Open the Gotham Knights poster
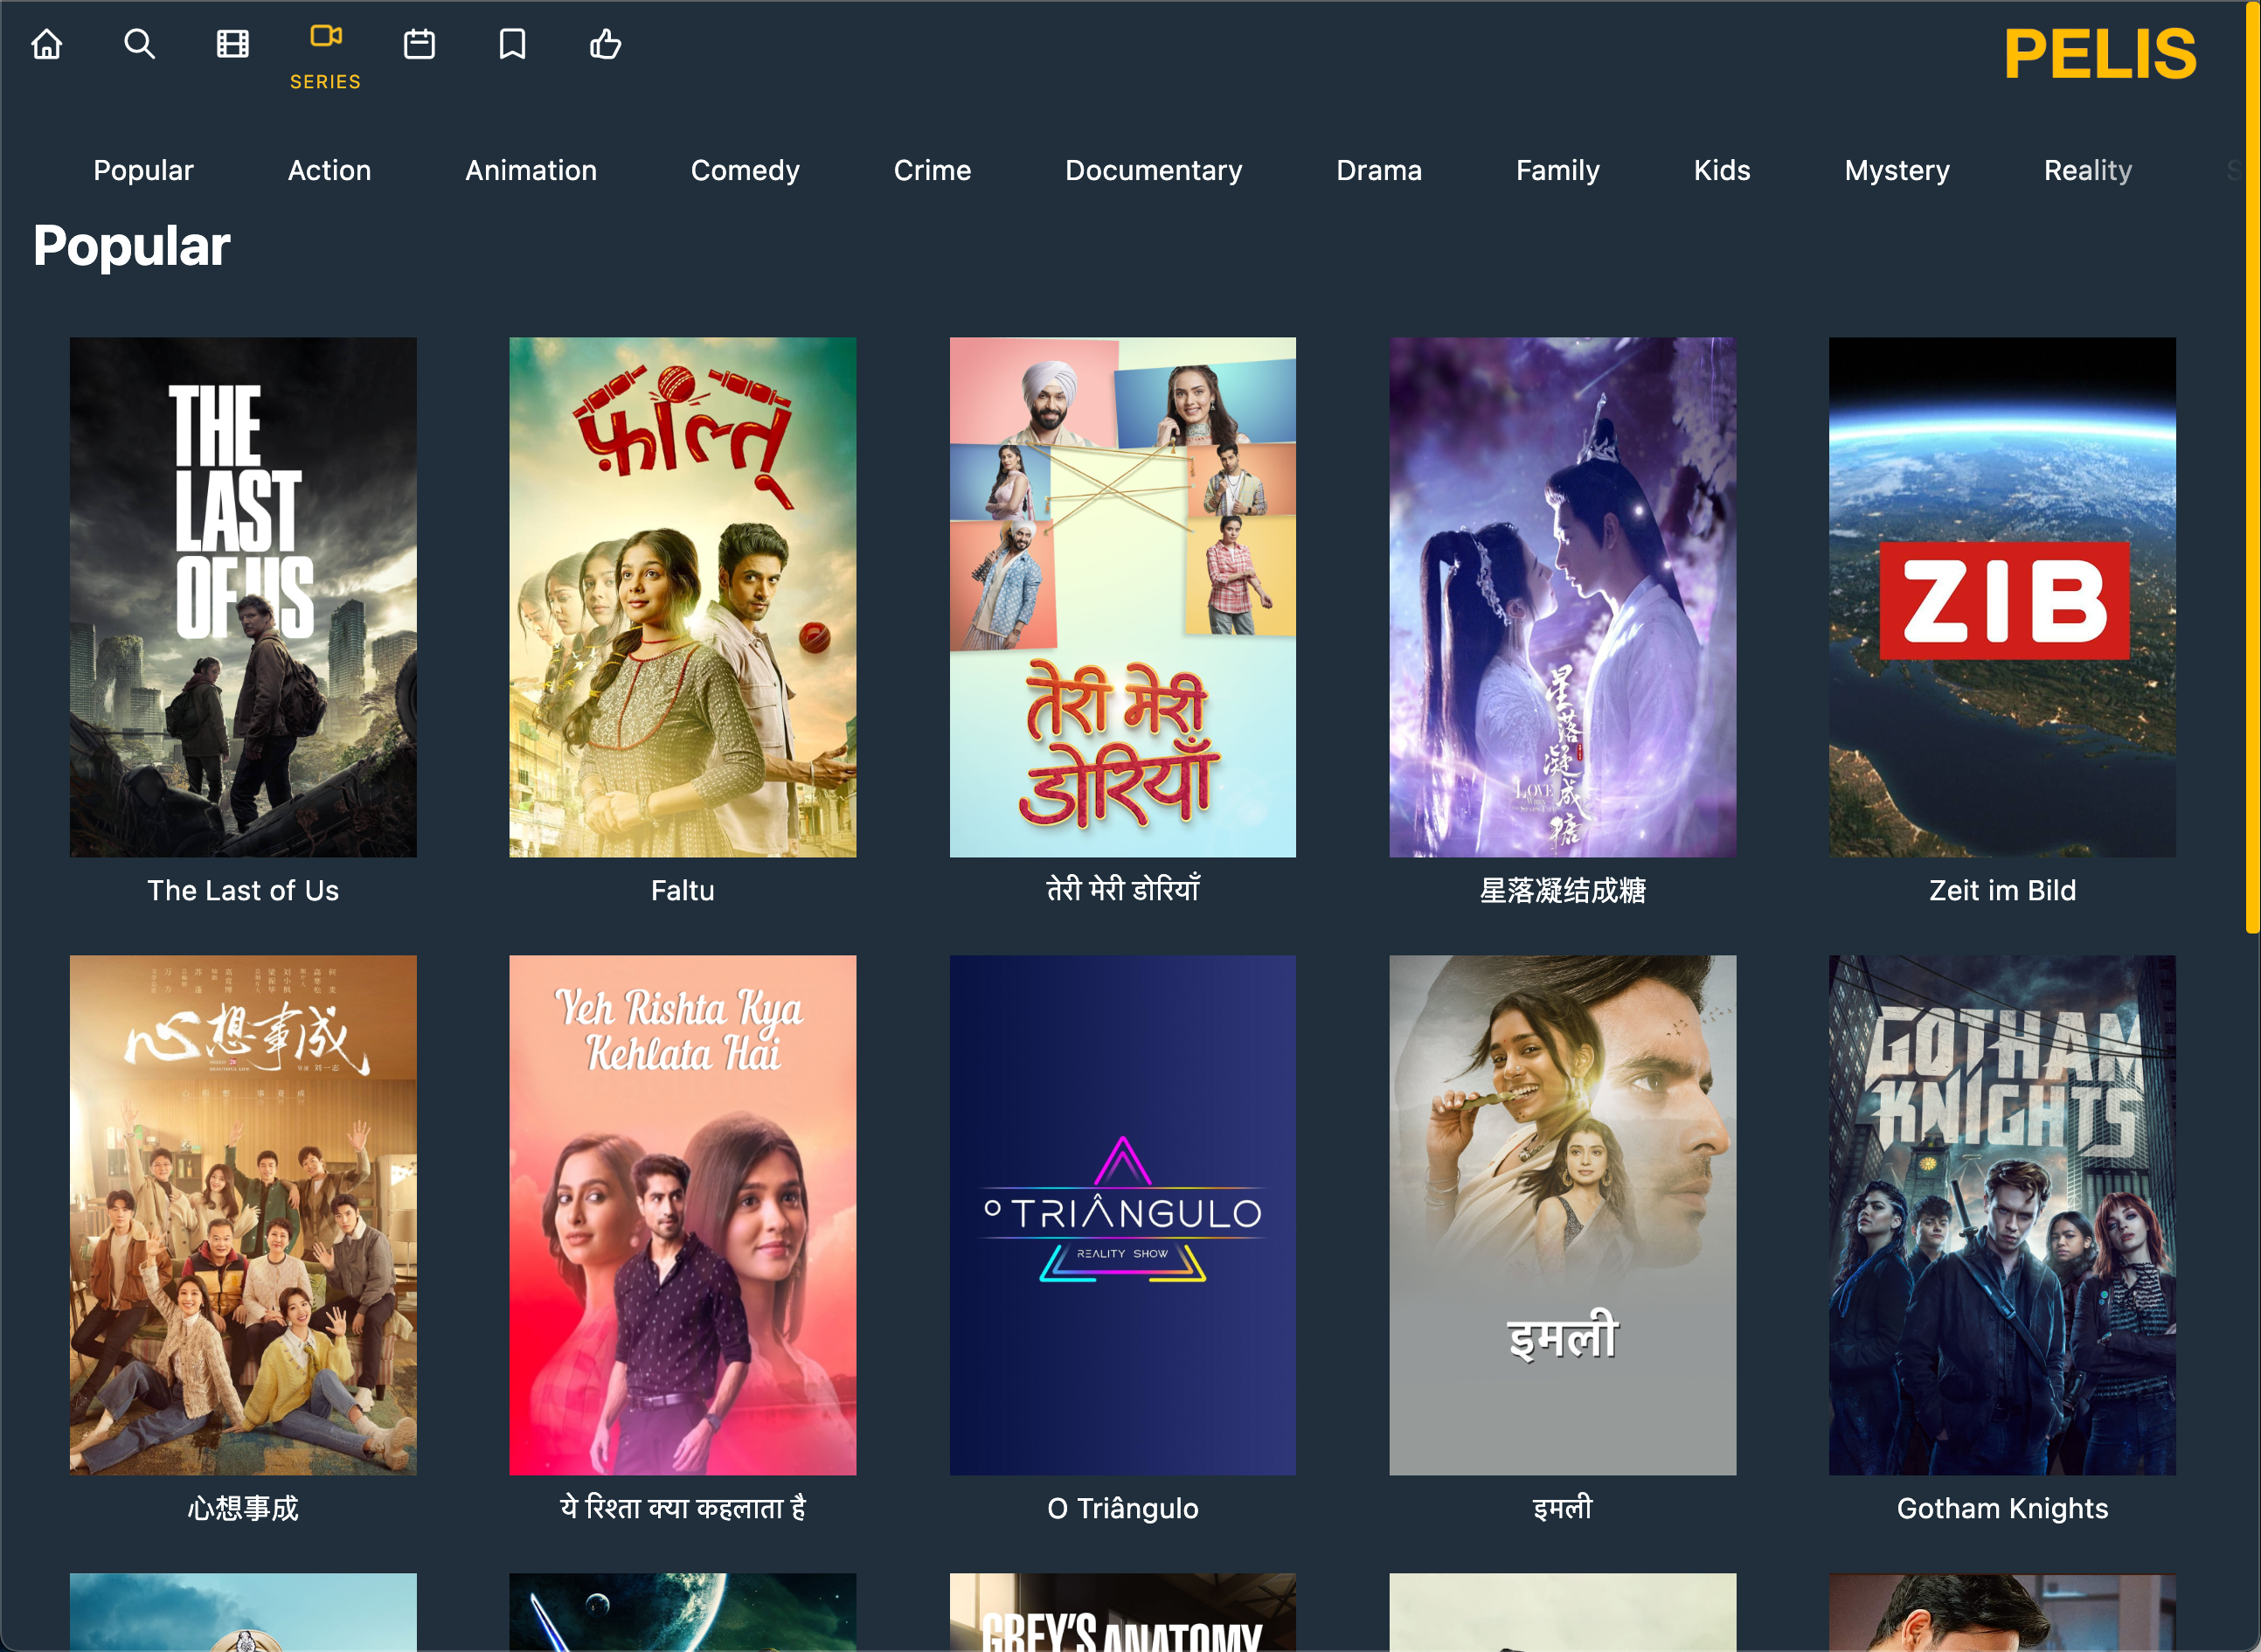Image resolution: width=2261 pixels, height=1652 pixels. coord(2002,1215)
